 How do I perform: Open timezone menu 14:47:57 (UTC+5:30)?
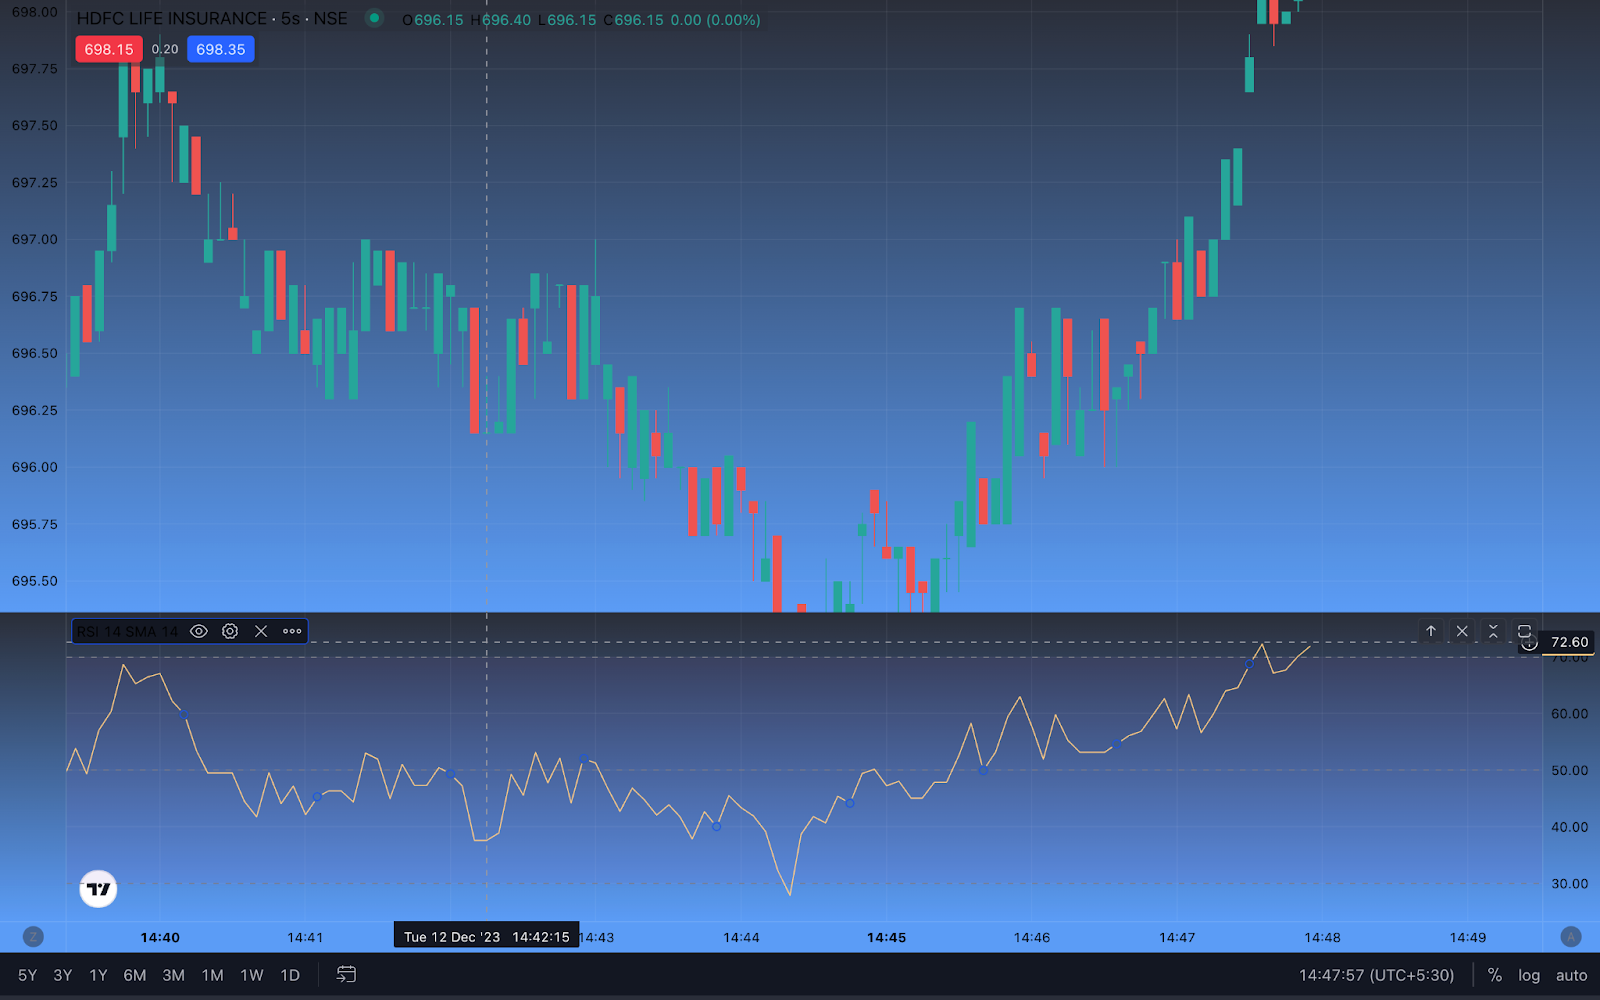tap(1376, 975)
